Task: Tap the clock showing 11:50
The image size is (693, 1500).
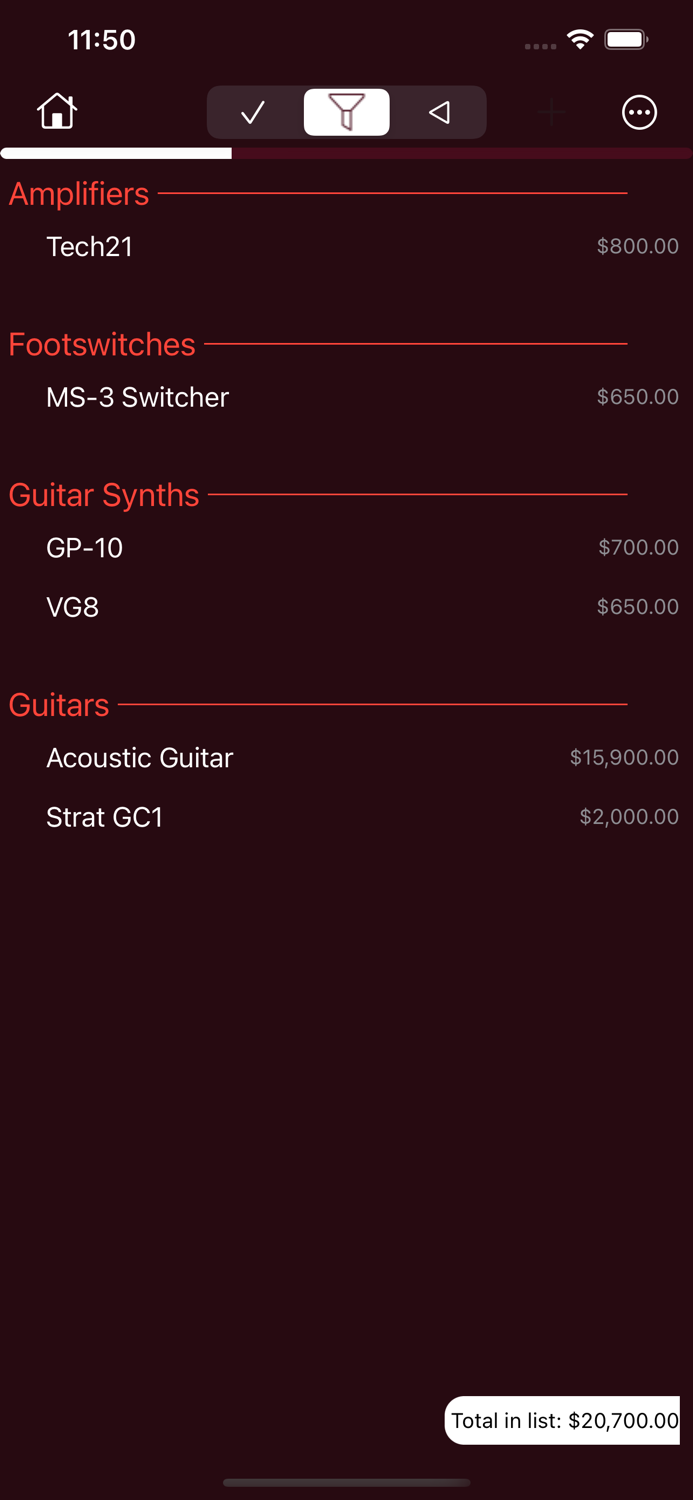Action: click(101, 40)
